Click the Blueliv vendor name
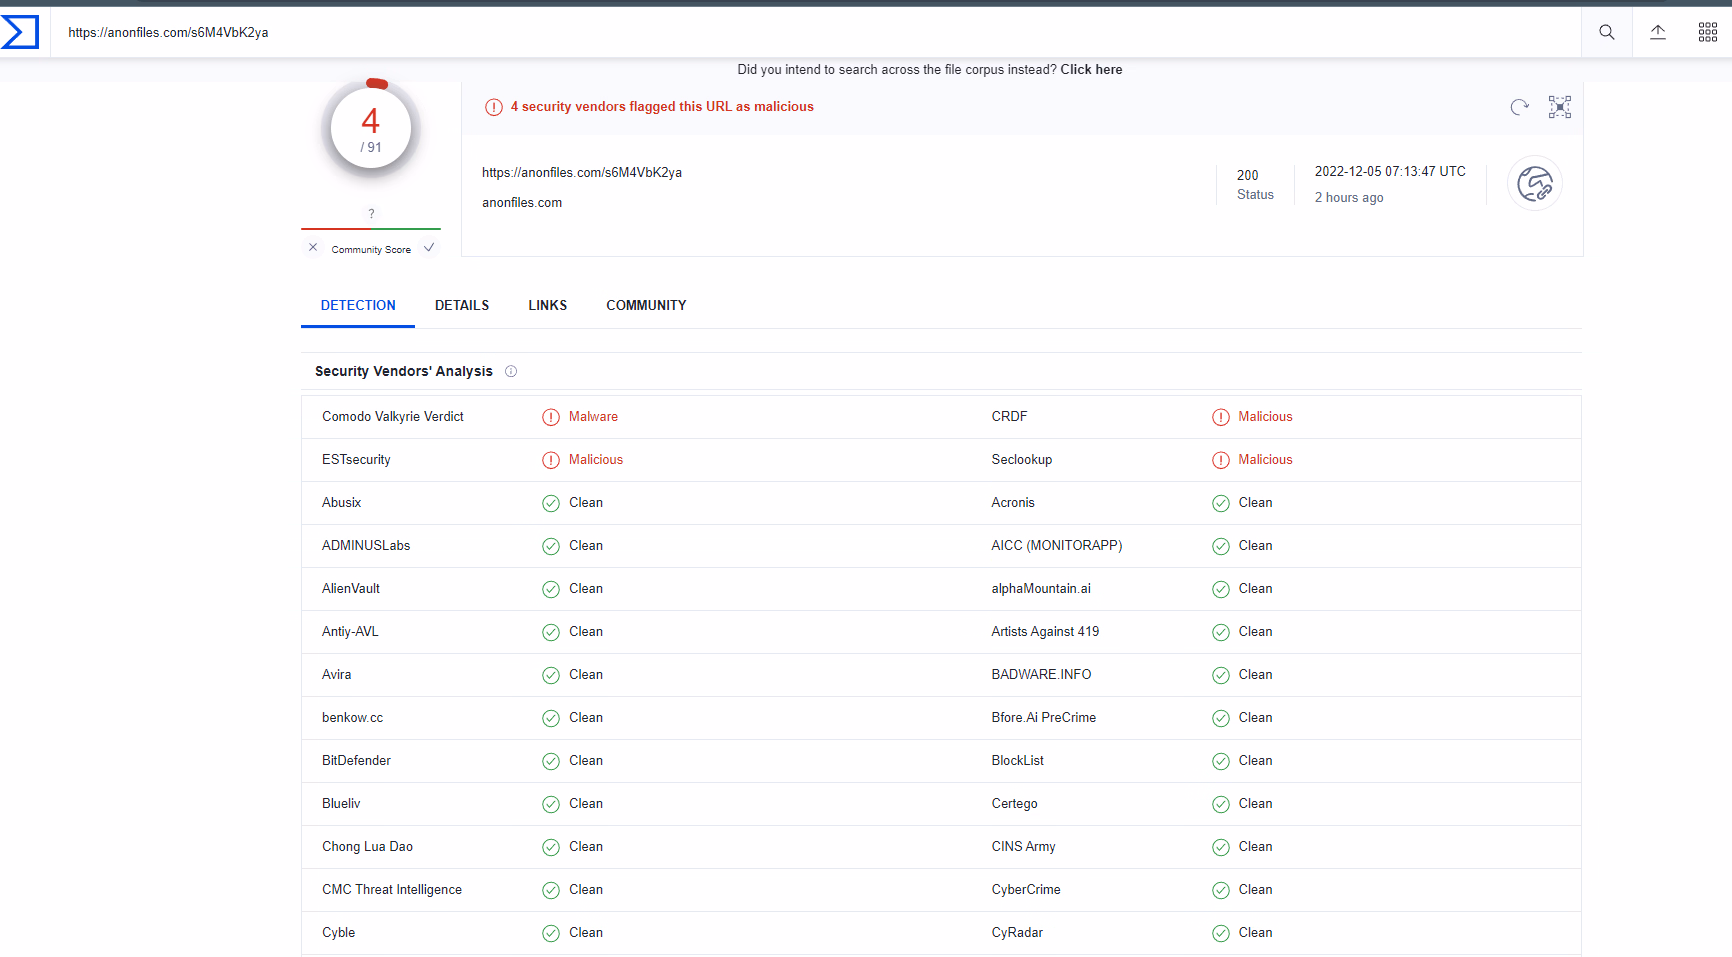The image size is (1732, 957). tap(341, 804)
